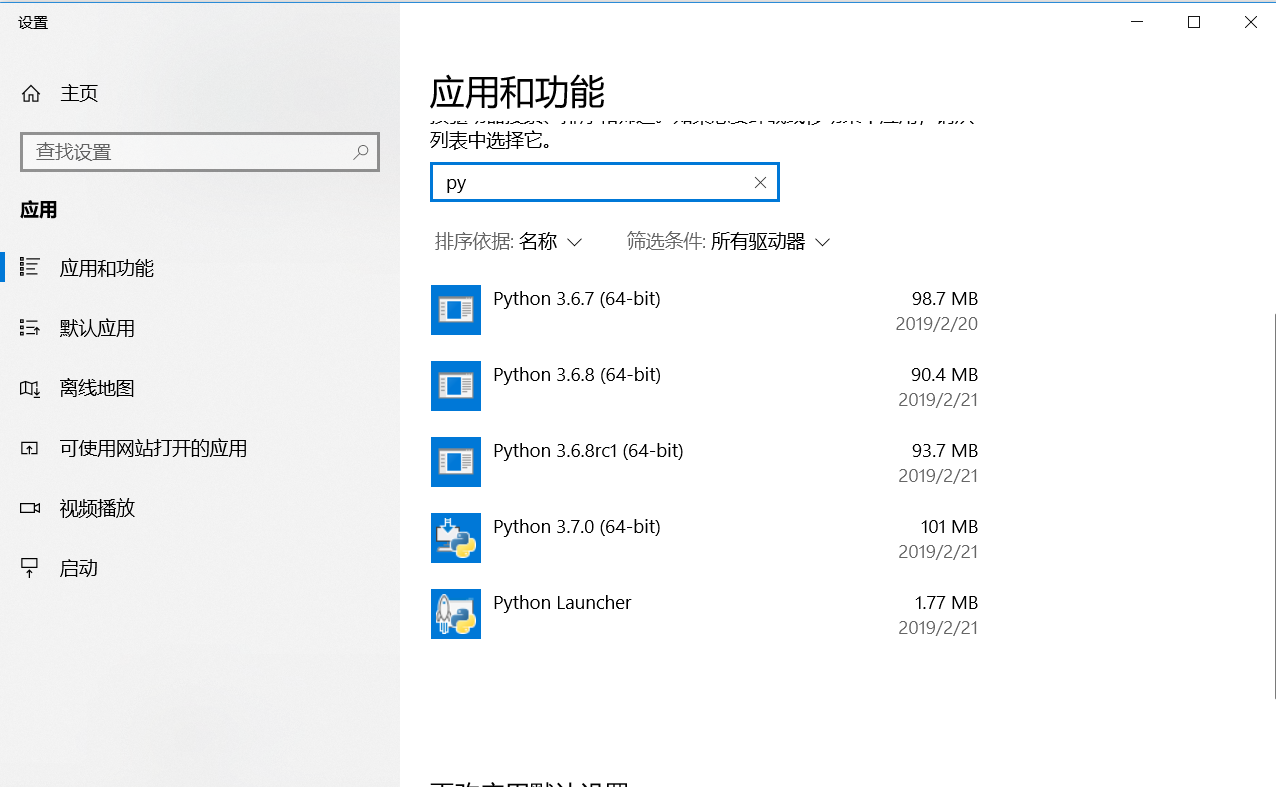Click the 应用 section heading in sidebar
Screen dimensions: 1276x787
point(39,210)
